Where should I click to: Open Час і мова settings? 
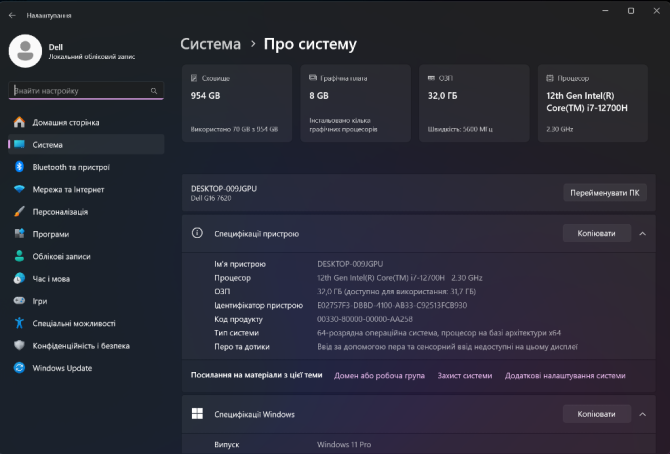(86, 279)
